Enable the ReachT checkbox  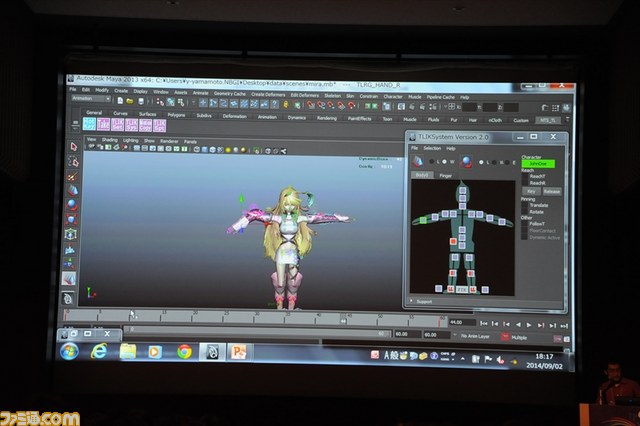tap(525, 176)
